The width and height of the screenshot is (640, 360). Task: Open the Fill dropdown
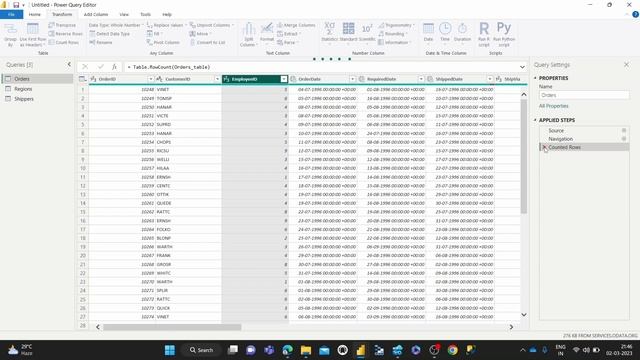point(155,33)
